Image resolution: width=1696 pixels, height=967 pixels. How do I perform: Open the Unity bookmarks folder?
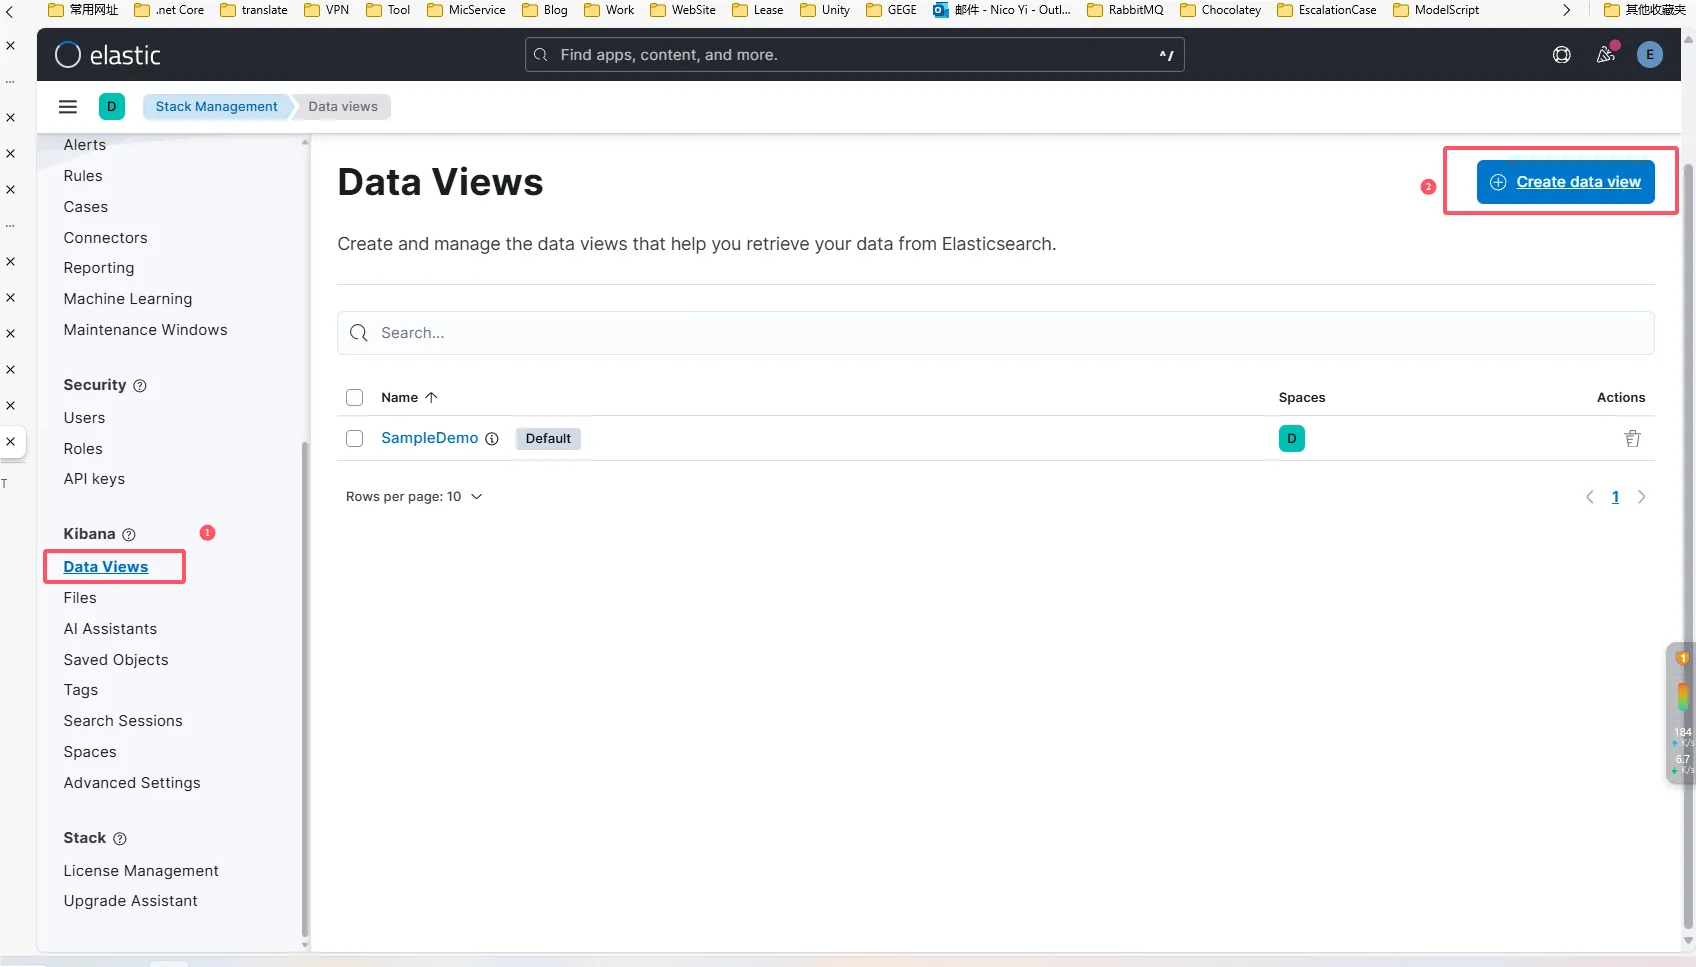click(x=825, y=10)
